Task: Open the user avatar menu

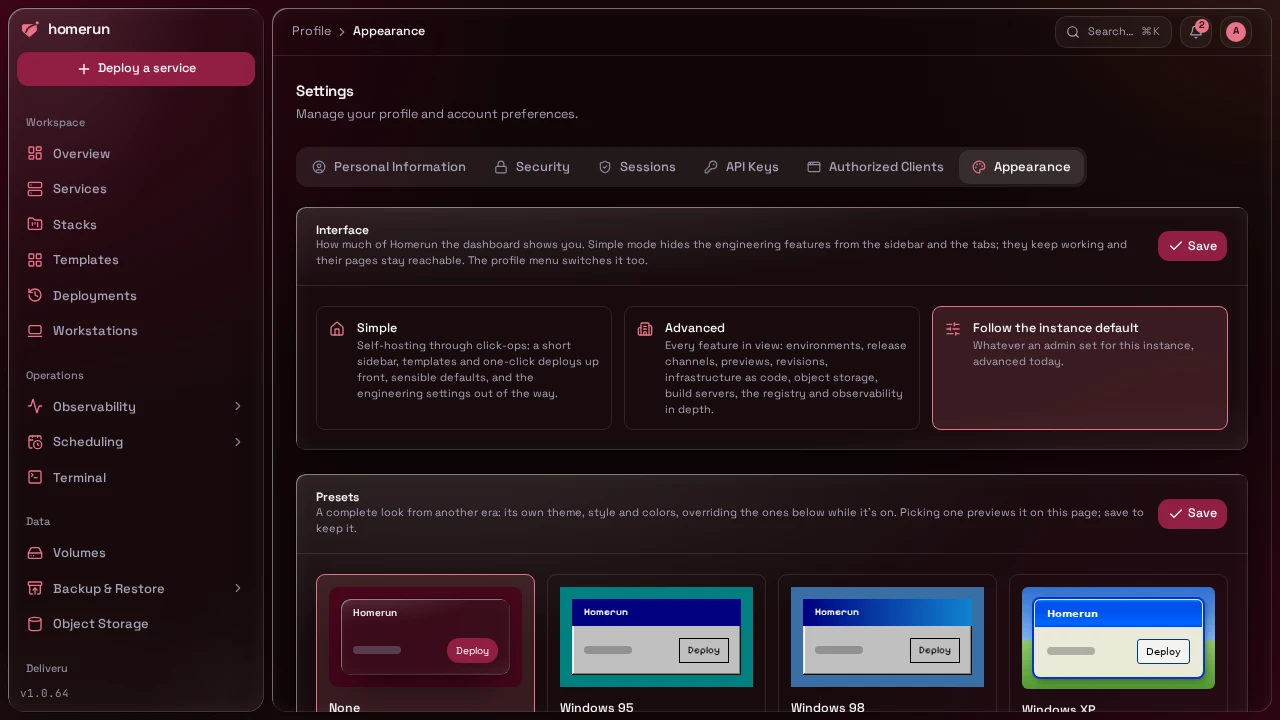Action: click(x=1236, y=32)
